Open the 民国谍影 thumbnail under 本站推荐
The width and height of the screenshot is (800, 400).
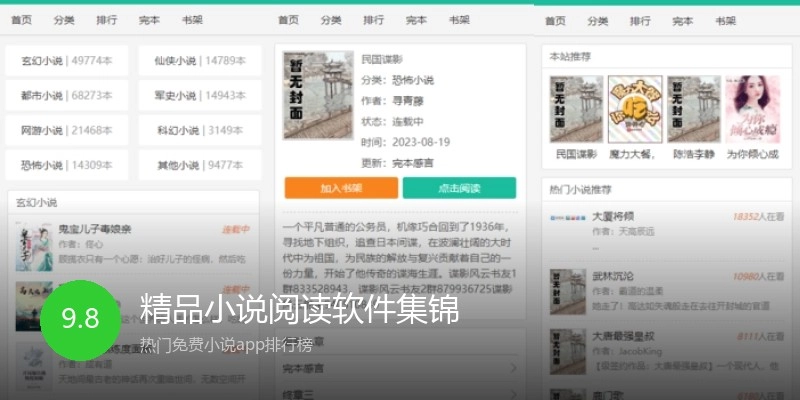[577, 109]
